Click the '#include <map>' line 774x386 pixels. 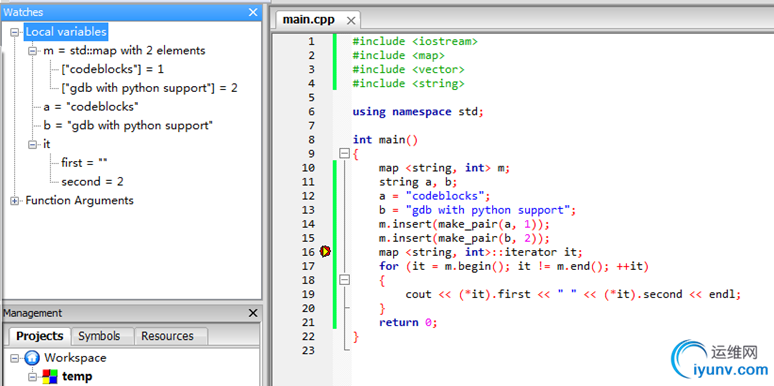pos(398,55)
